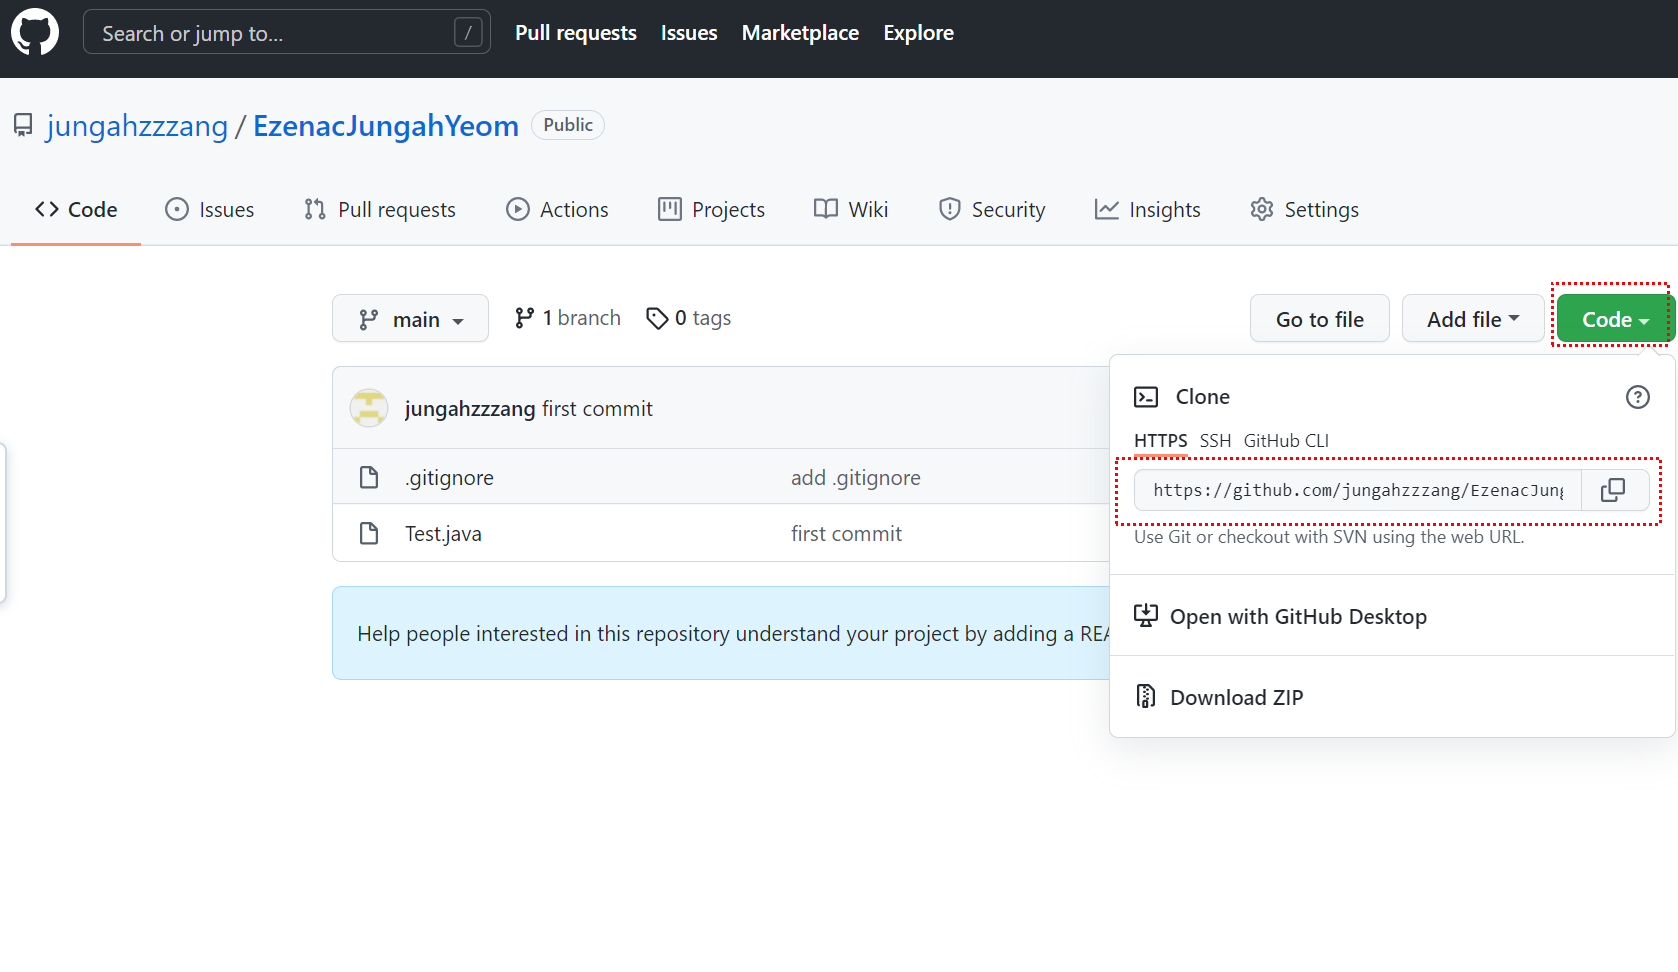The image size is (1678, 972).
Task: Open Issues in top navigation bar
Action: 689,33
